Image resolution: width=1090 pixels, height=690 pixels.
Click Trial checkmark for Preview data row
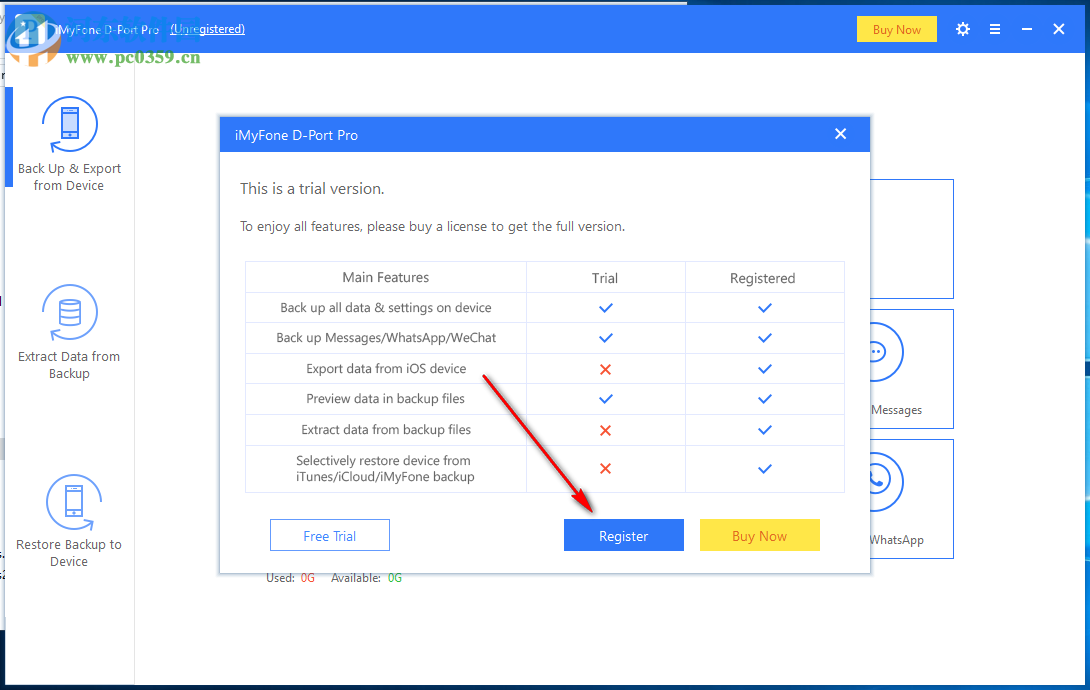[x=605, y=400]
